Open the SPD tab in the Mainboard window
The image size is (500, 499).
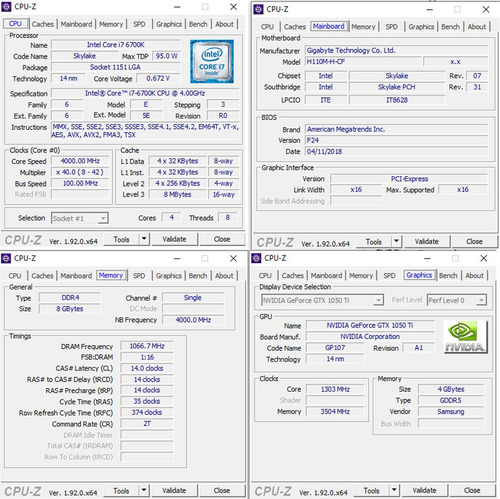pyautogui.click(x=391, y=27)
